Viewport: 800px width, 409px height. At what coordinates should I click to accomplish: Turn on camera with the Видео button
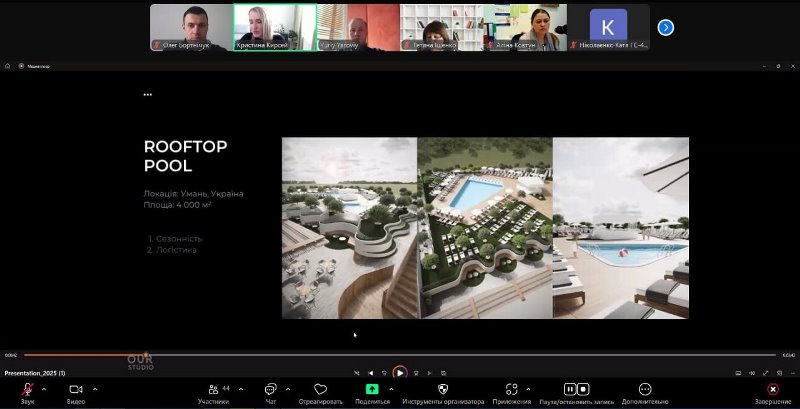(x=76, y=394)
